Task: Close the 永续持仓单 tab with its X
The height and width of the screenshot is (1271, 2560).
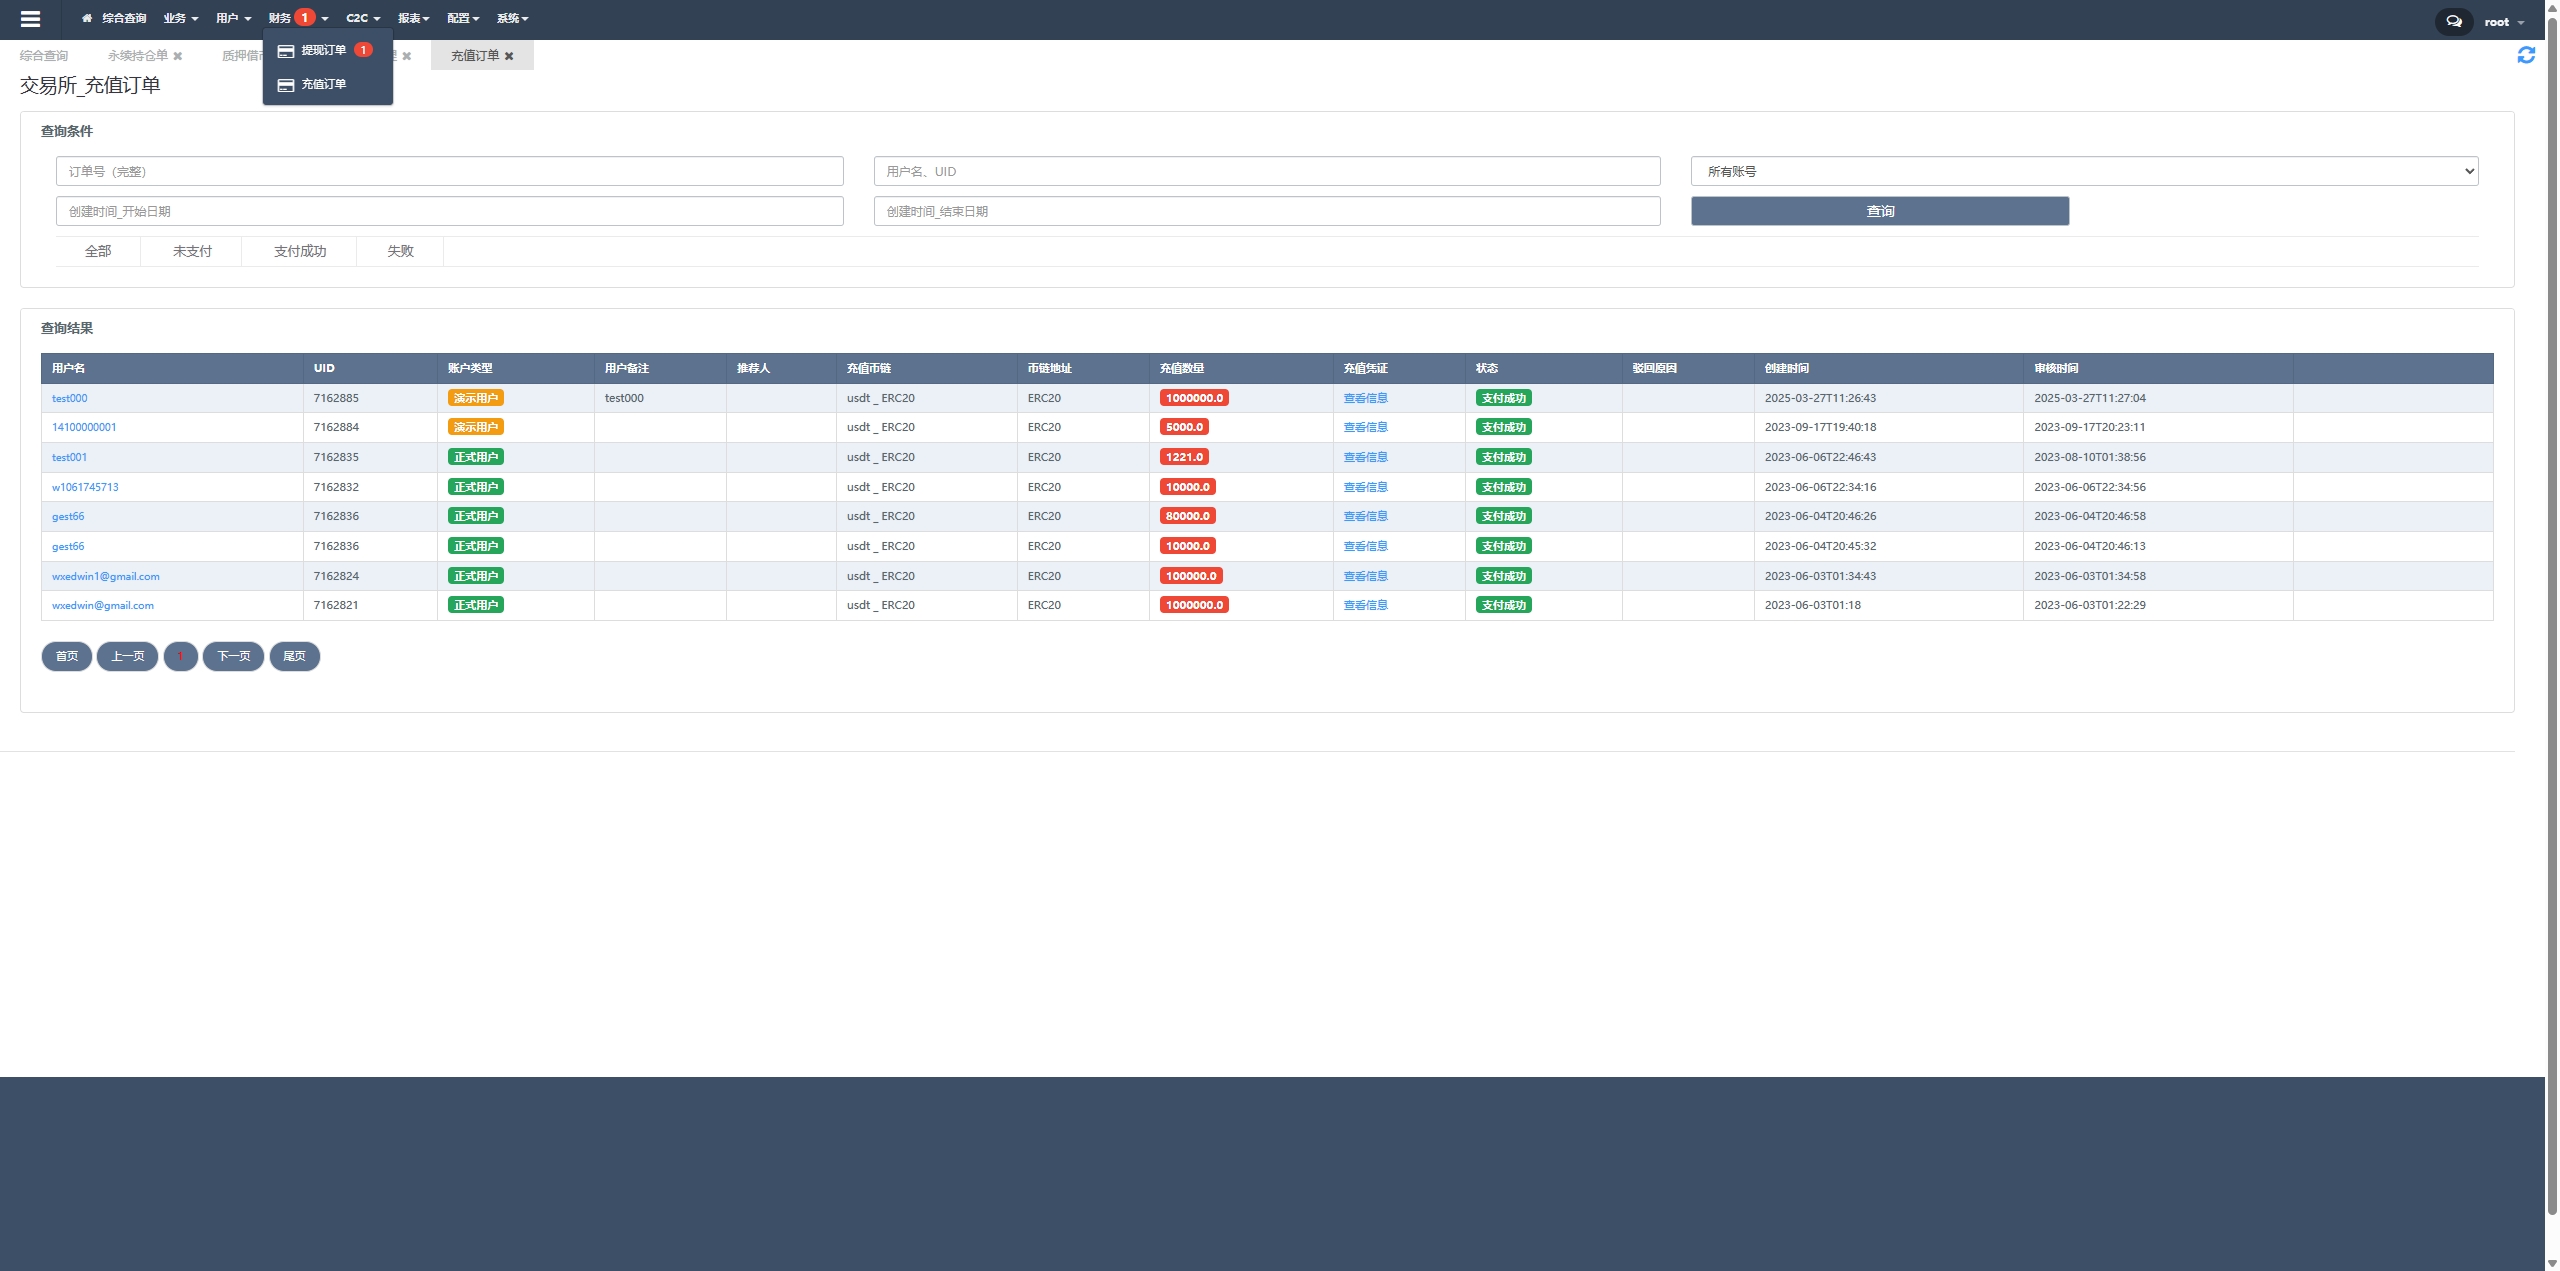Action: point(178,56)
